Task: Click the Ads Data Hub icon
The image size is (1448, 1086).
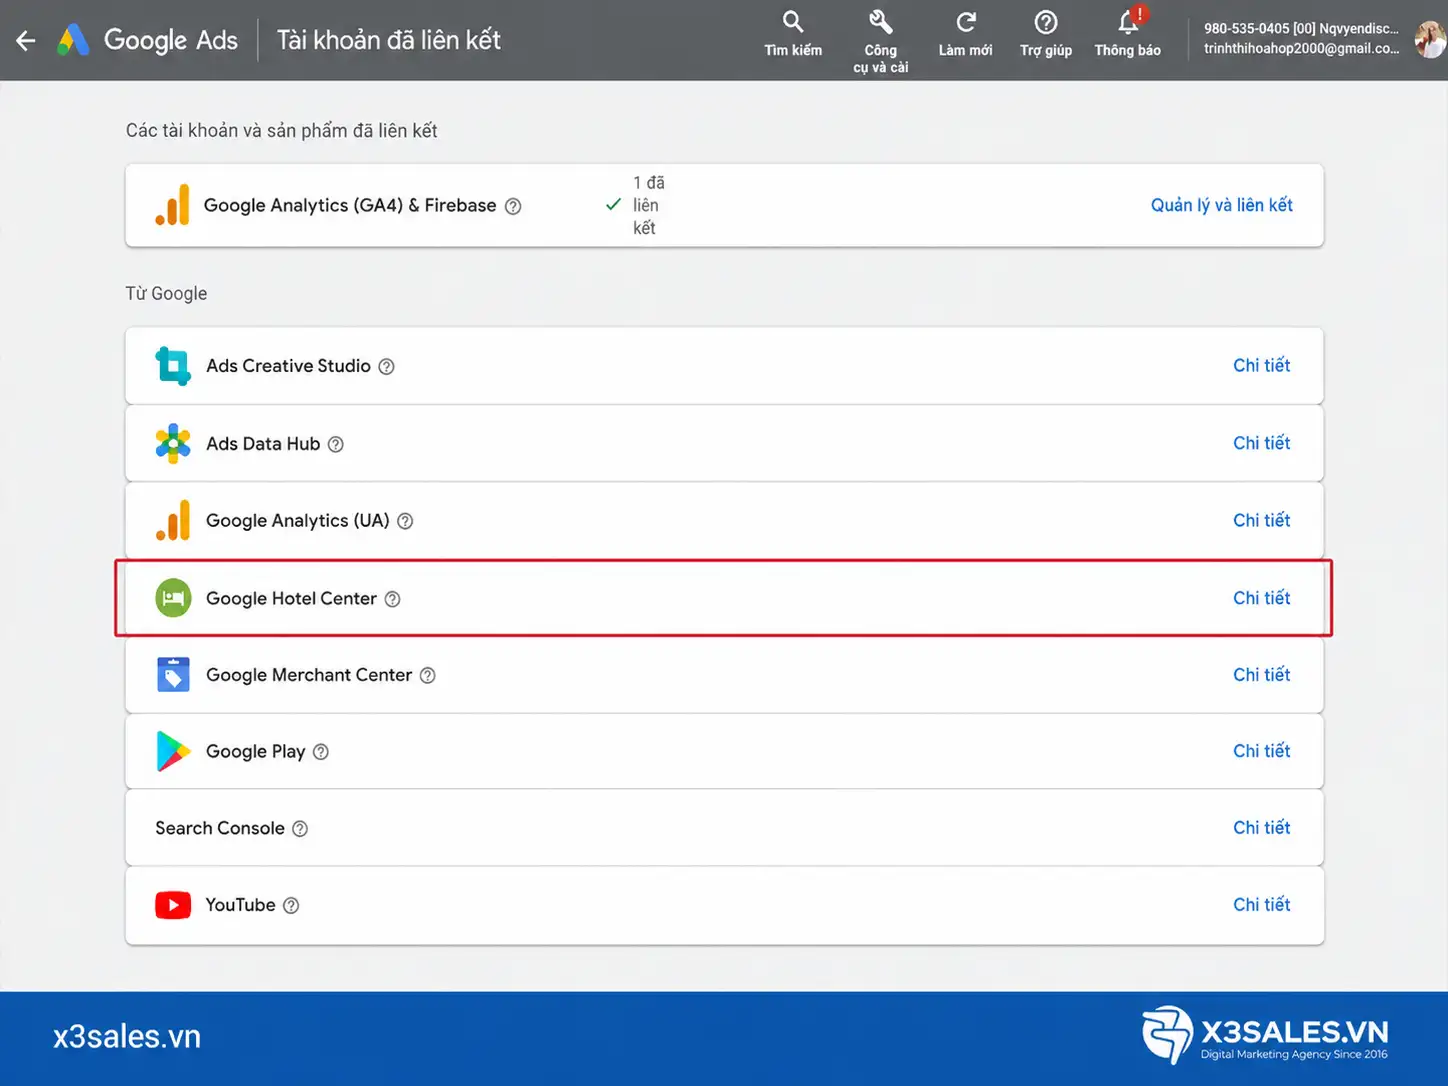Action: tap(173, 443)
